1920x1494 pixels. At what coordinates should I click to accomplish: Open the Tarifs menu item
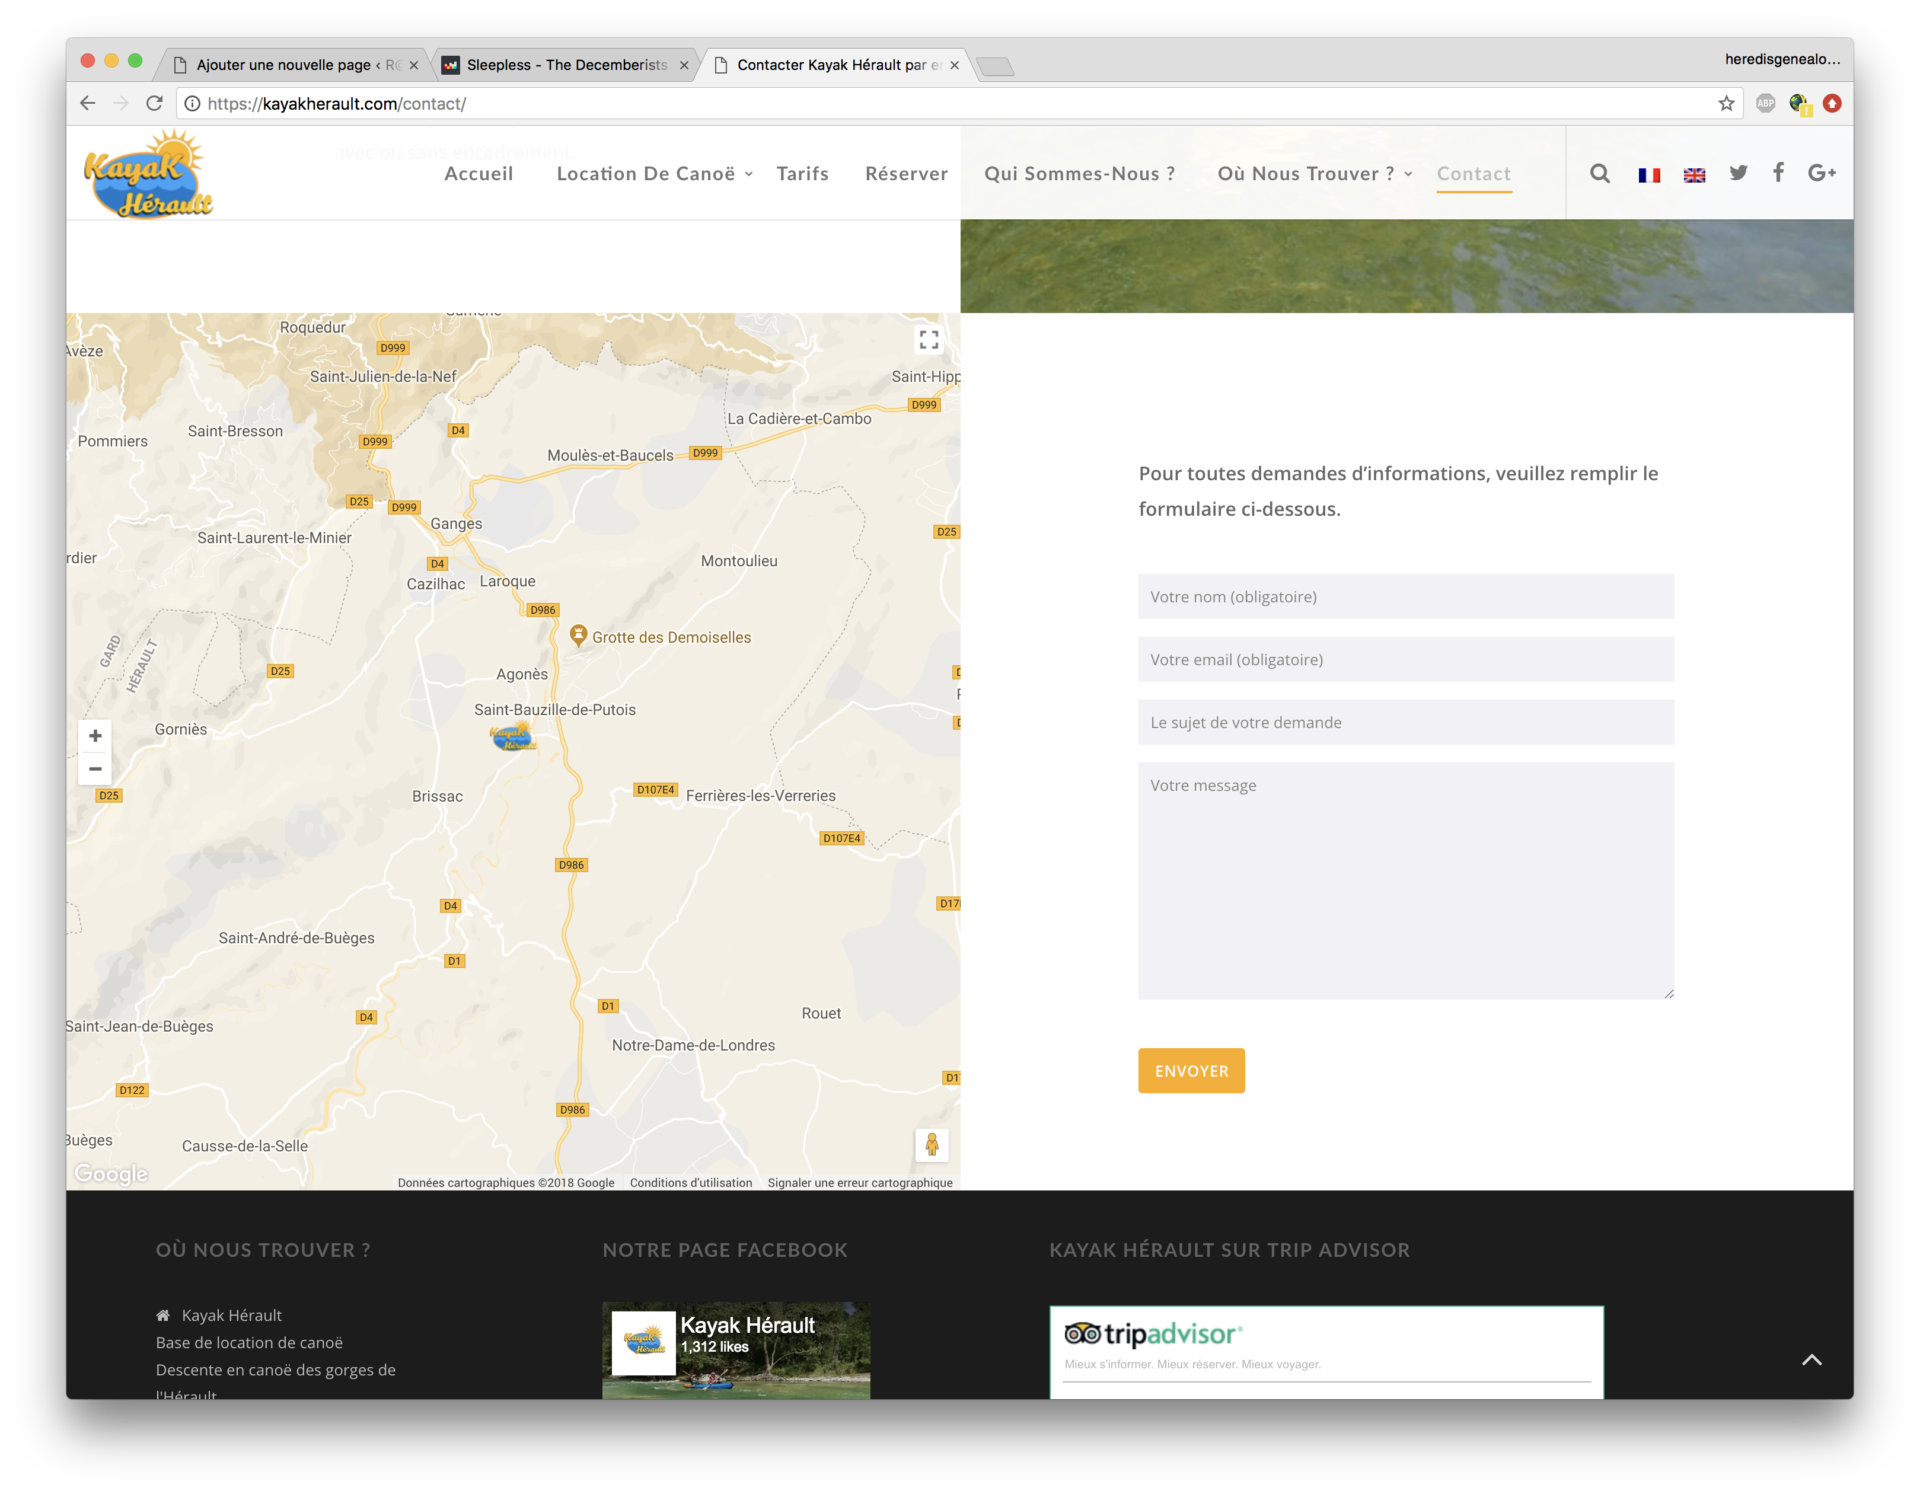coord(803,174)
